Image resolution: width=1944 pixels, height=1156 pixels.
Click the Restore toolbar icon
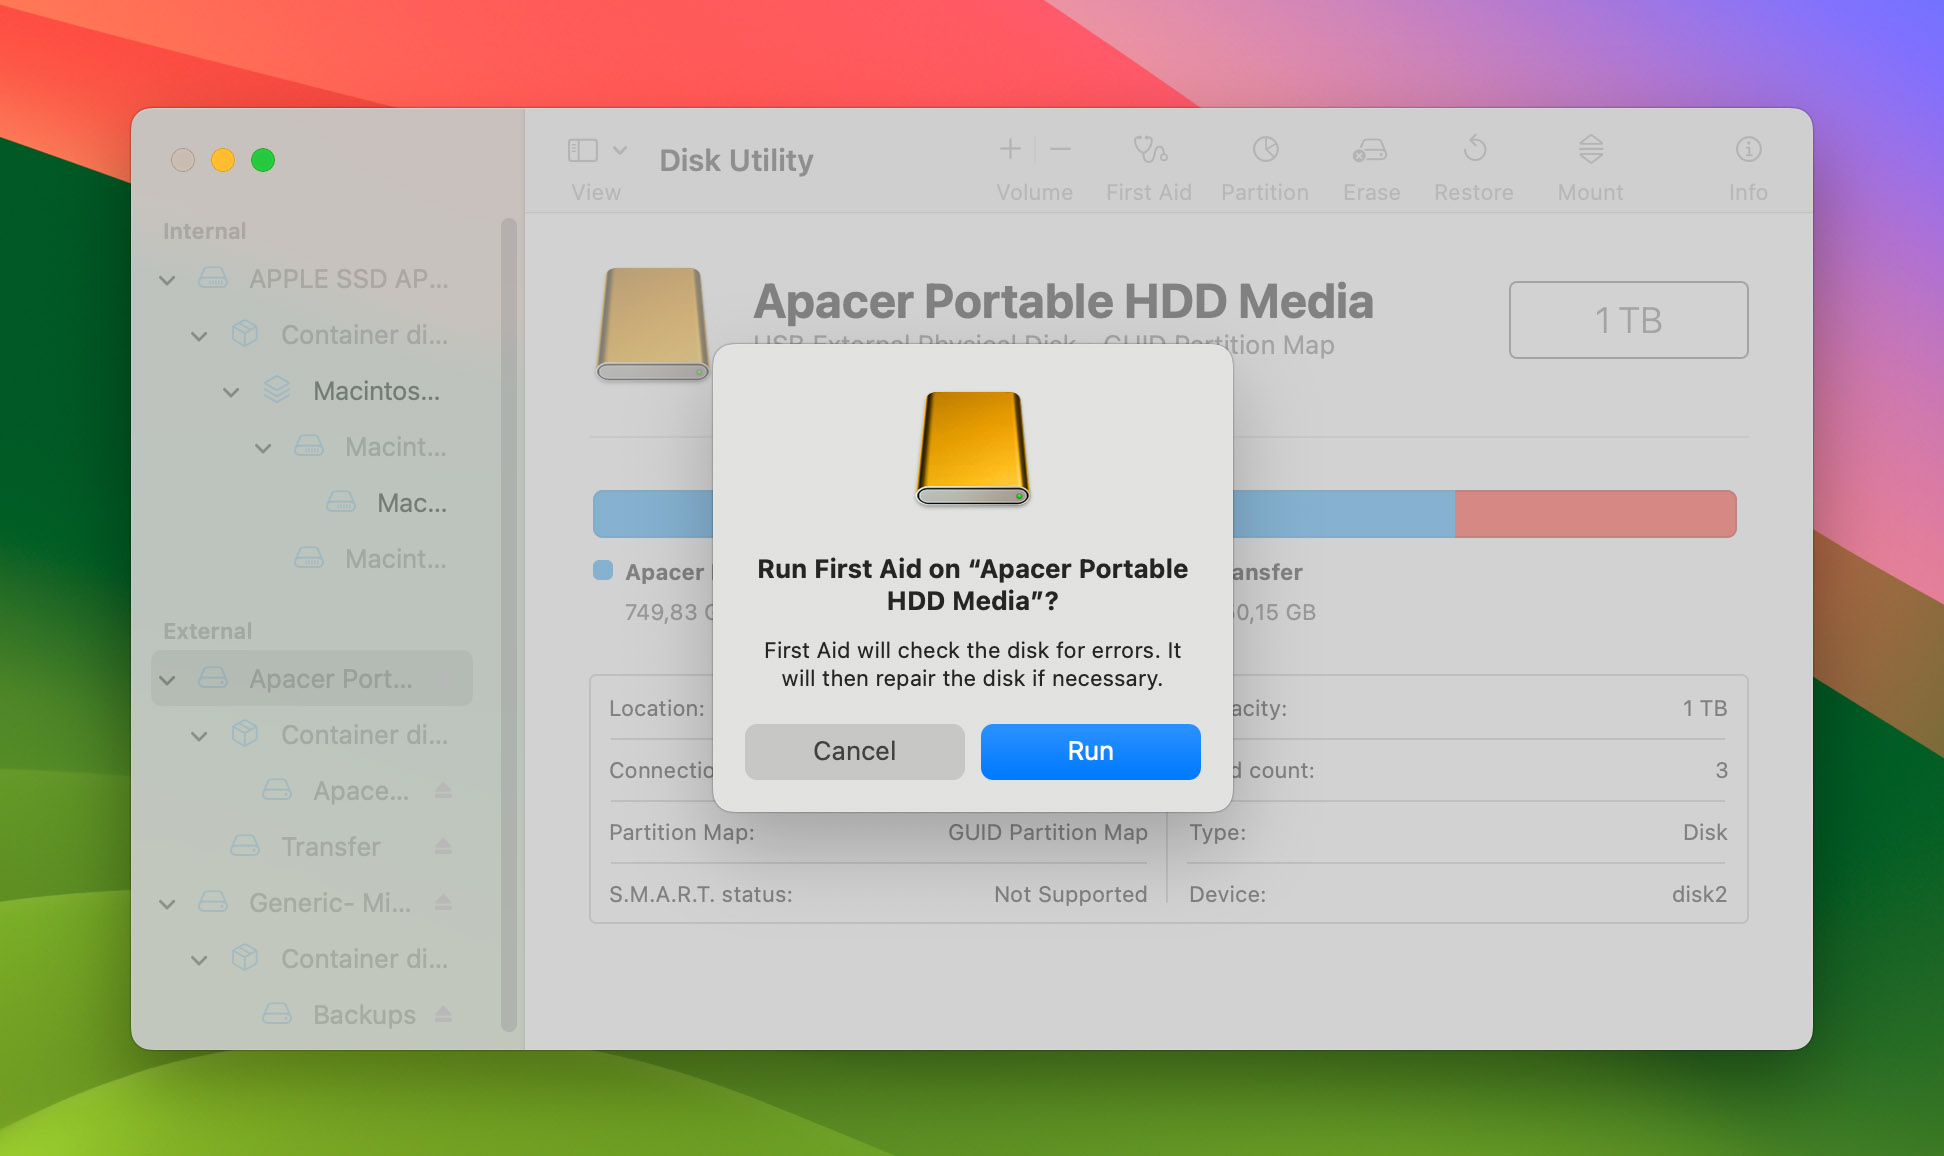point(1473,154)
